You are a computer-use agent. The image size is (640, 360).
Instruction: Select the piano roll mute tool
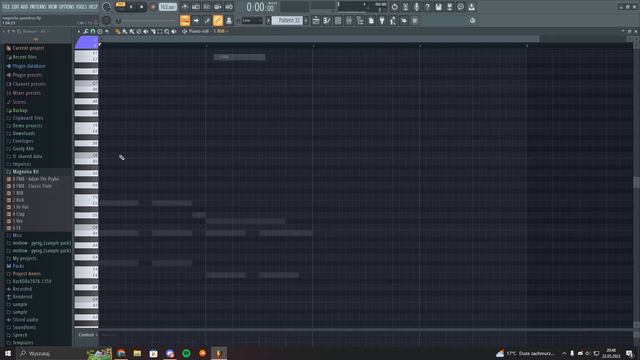146,31
